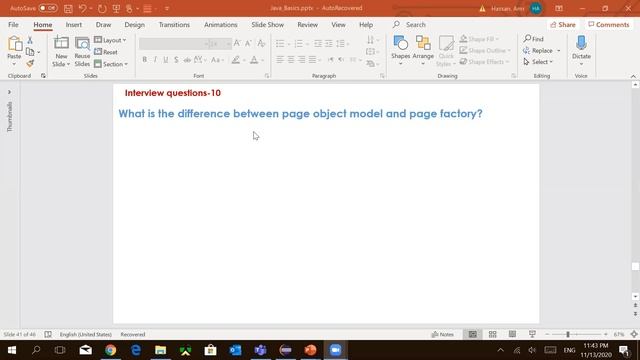
Task: Clear all formatting icon
Action: coord(261,43)
